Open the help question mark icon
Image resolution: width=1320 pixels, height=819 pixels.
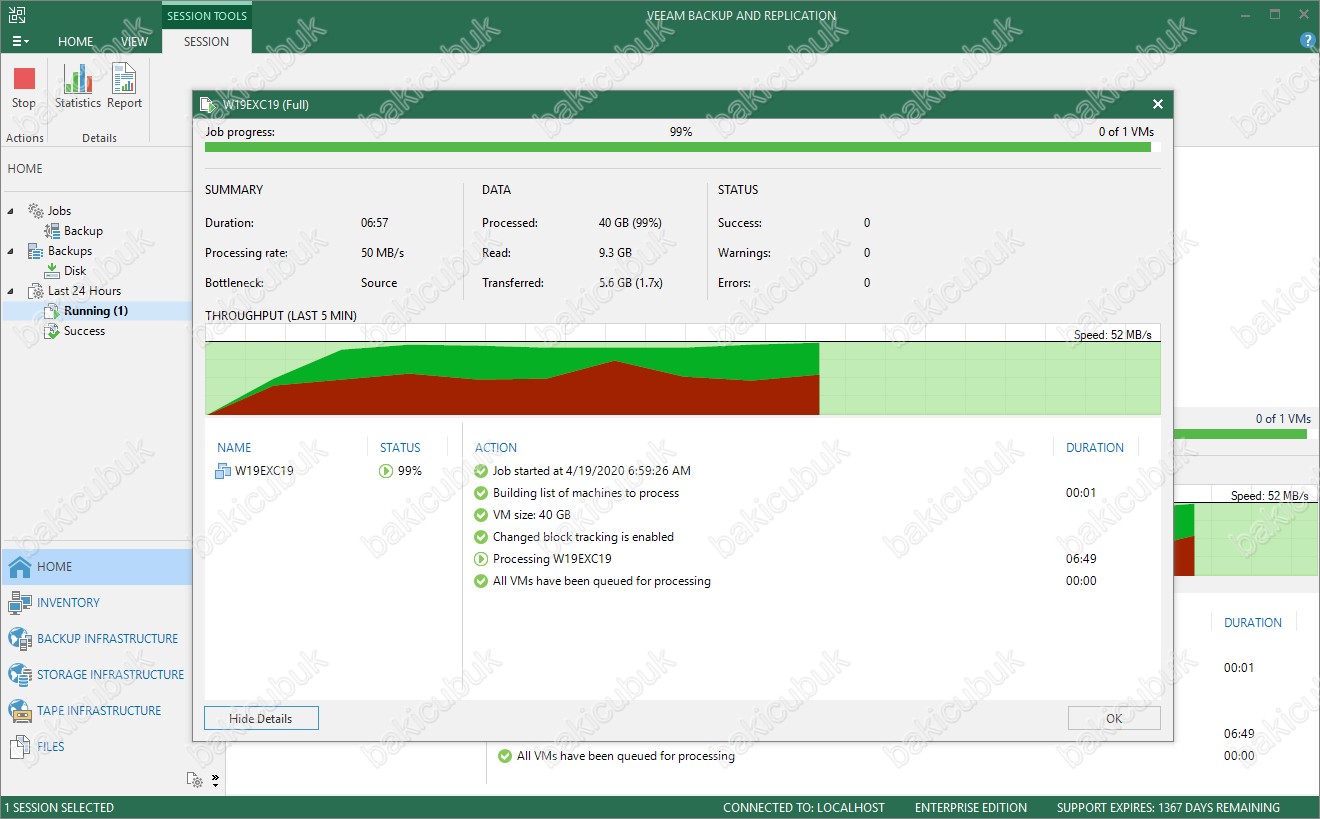1307,41
